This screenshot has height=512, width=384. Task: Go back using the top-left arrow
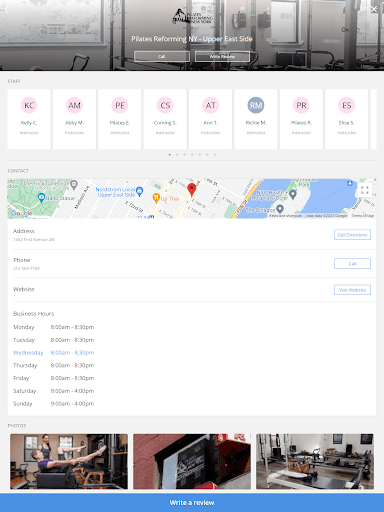pyautogui.click(x=5, y=9)
